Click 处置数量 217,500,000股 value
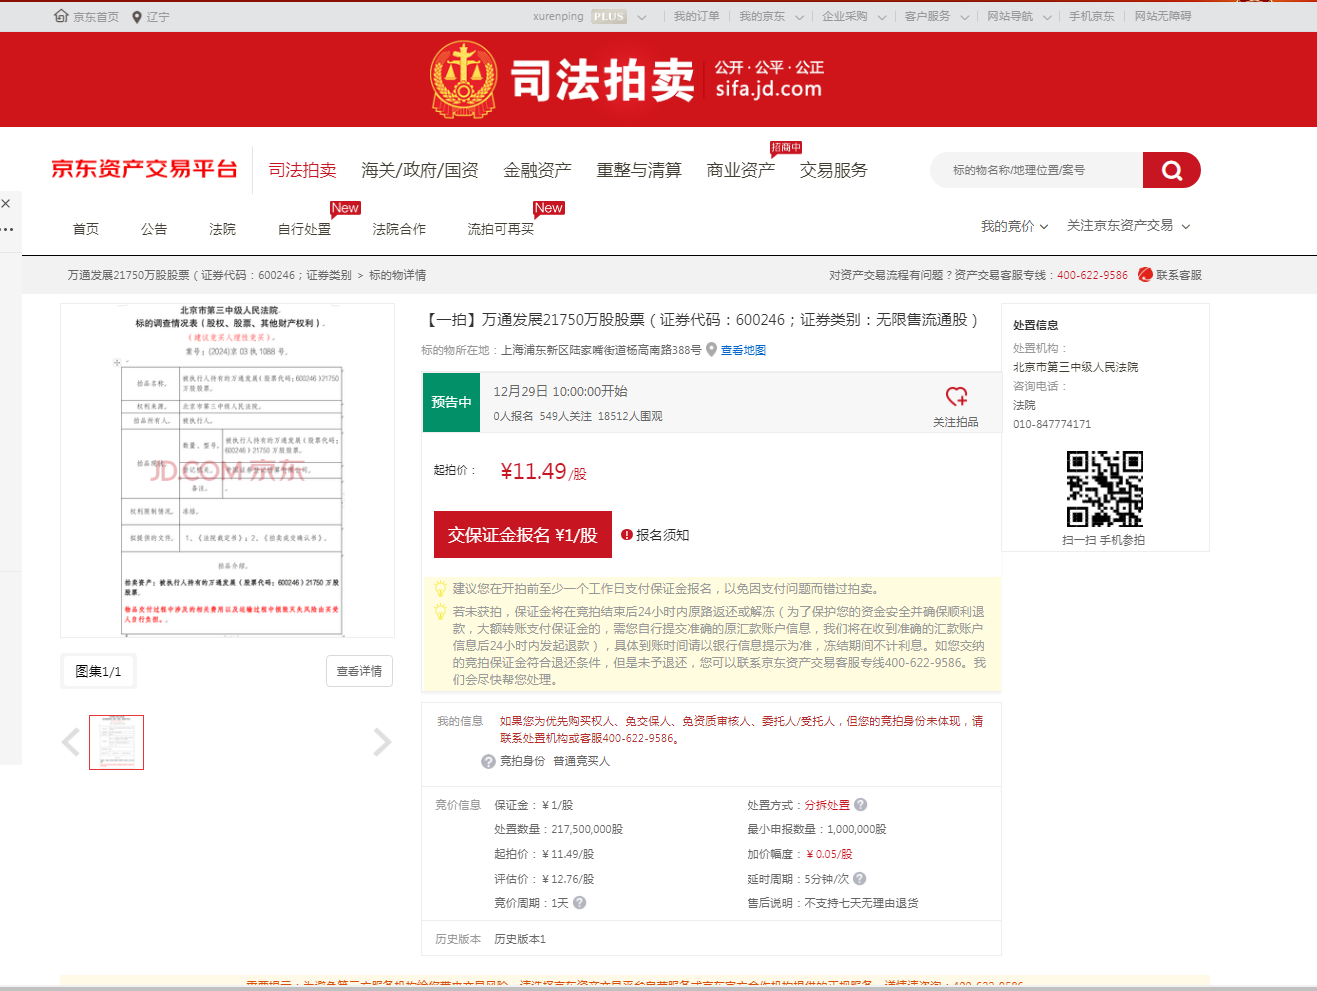1317x991 pixels. click(x=587, y=829)
